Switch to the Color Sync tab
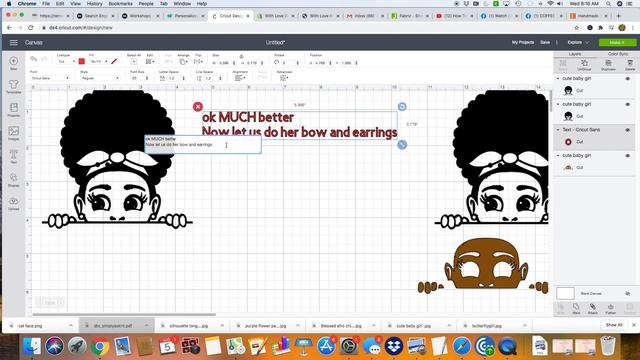The image size is (640, 360). coord(618,54)
